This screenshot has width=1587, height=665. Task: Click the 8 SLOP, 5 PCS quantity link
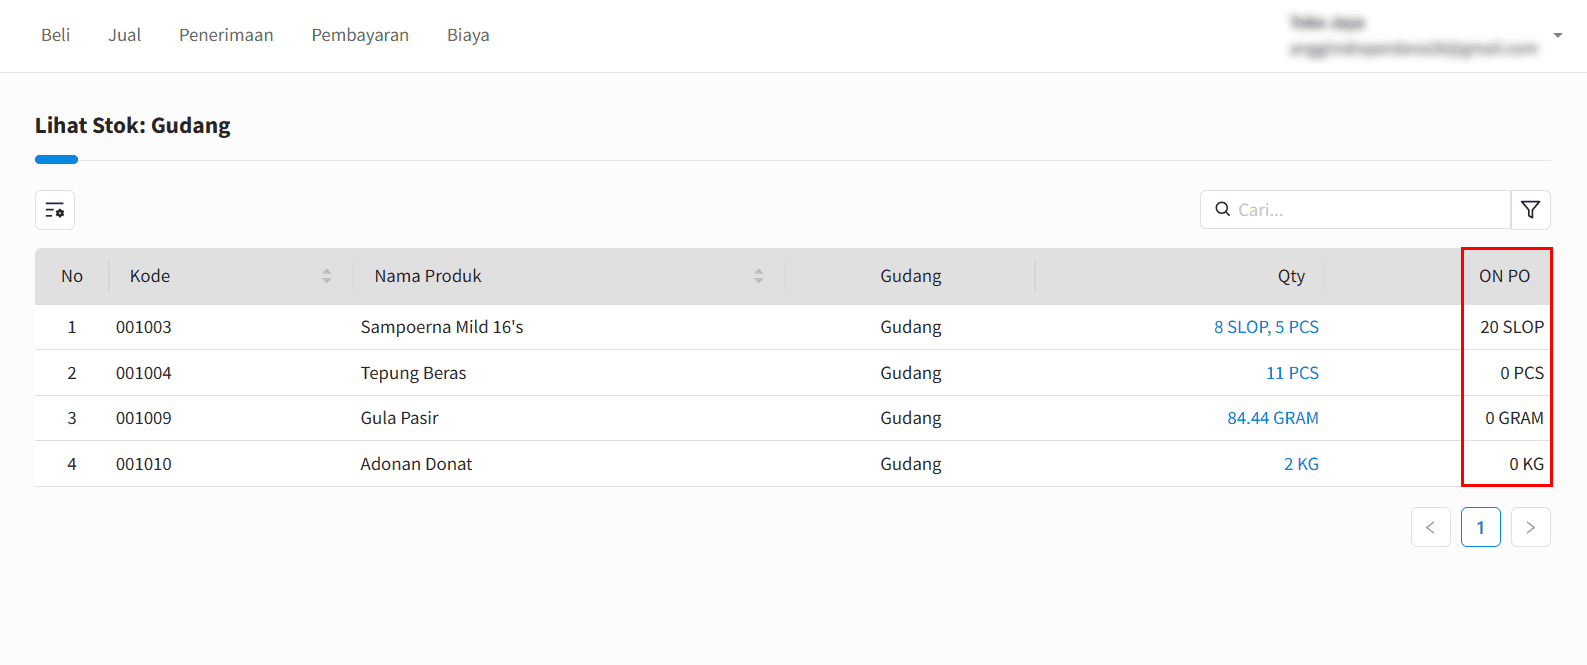[1266, 327]
